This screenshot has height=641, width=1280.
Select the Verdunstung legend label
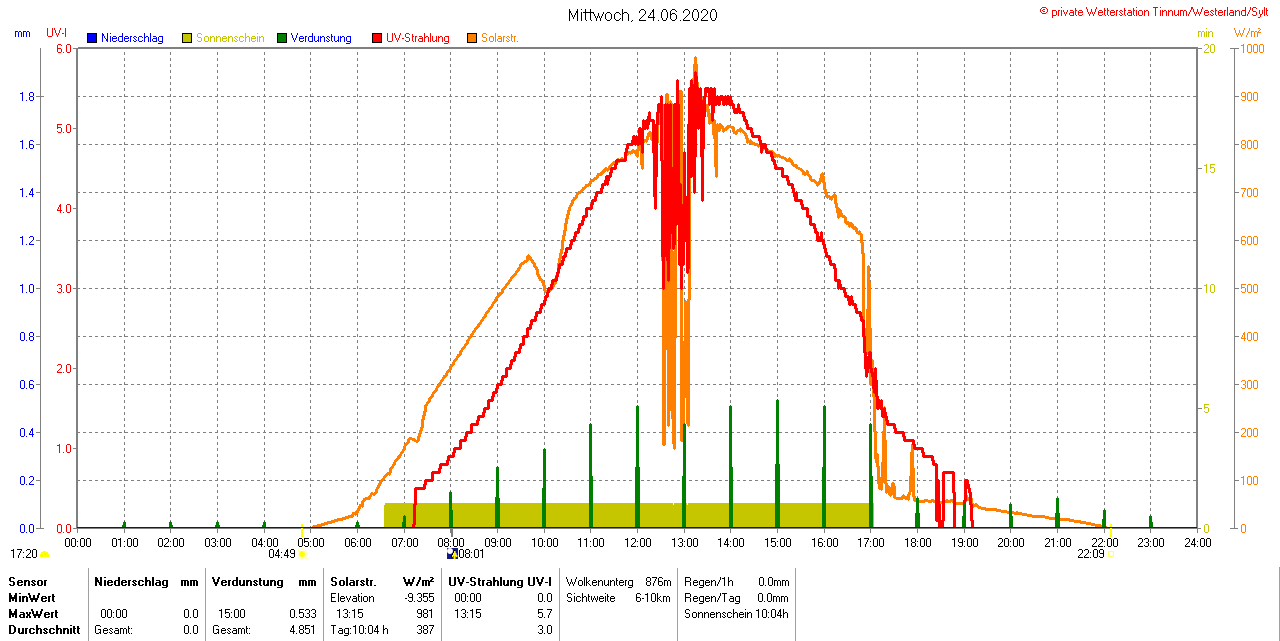pyautogui.click(x=321, y=38)
